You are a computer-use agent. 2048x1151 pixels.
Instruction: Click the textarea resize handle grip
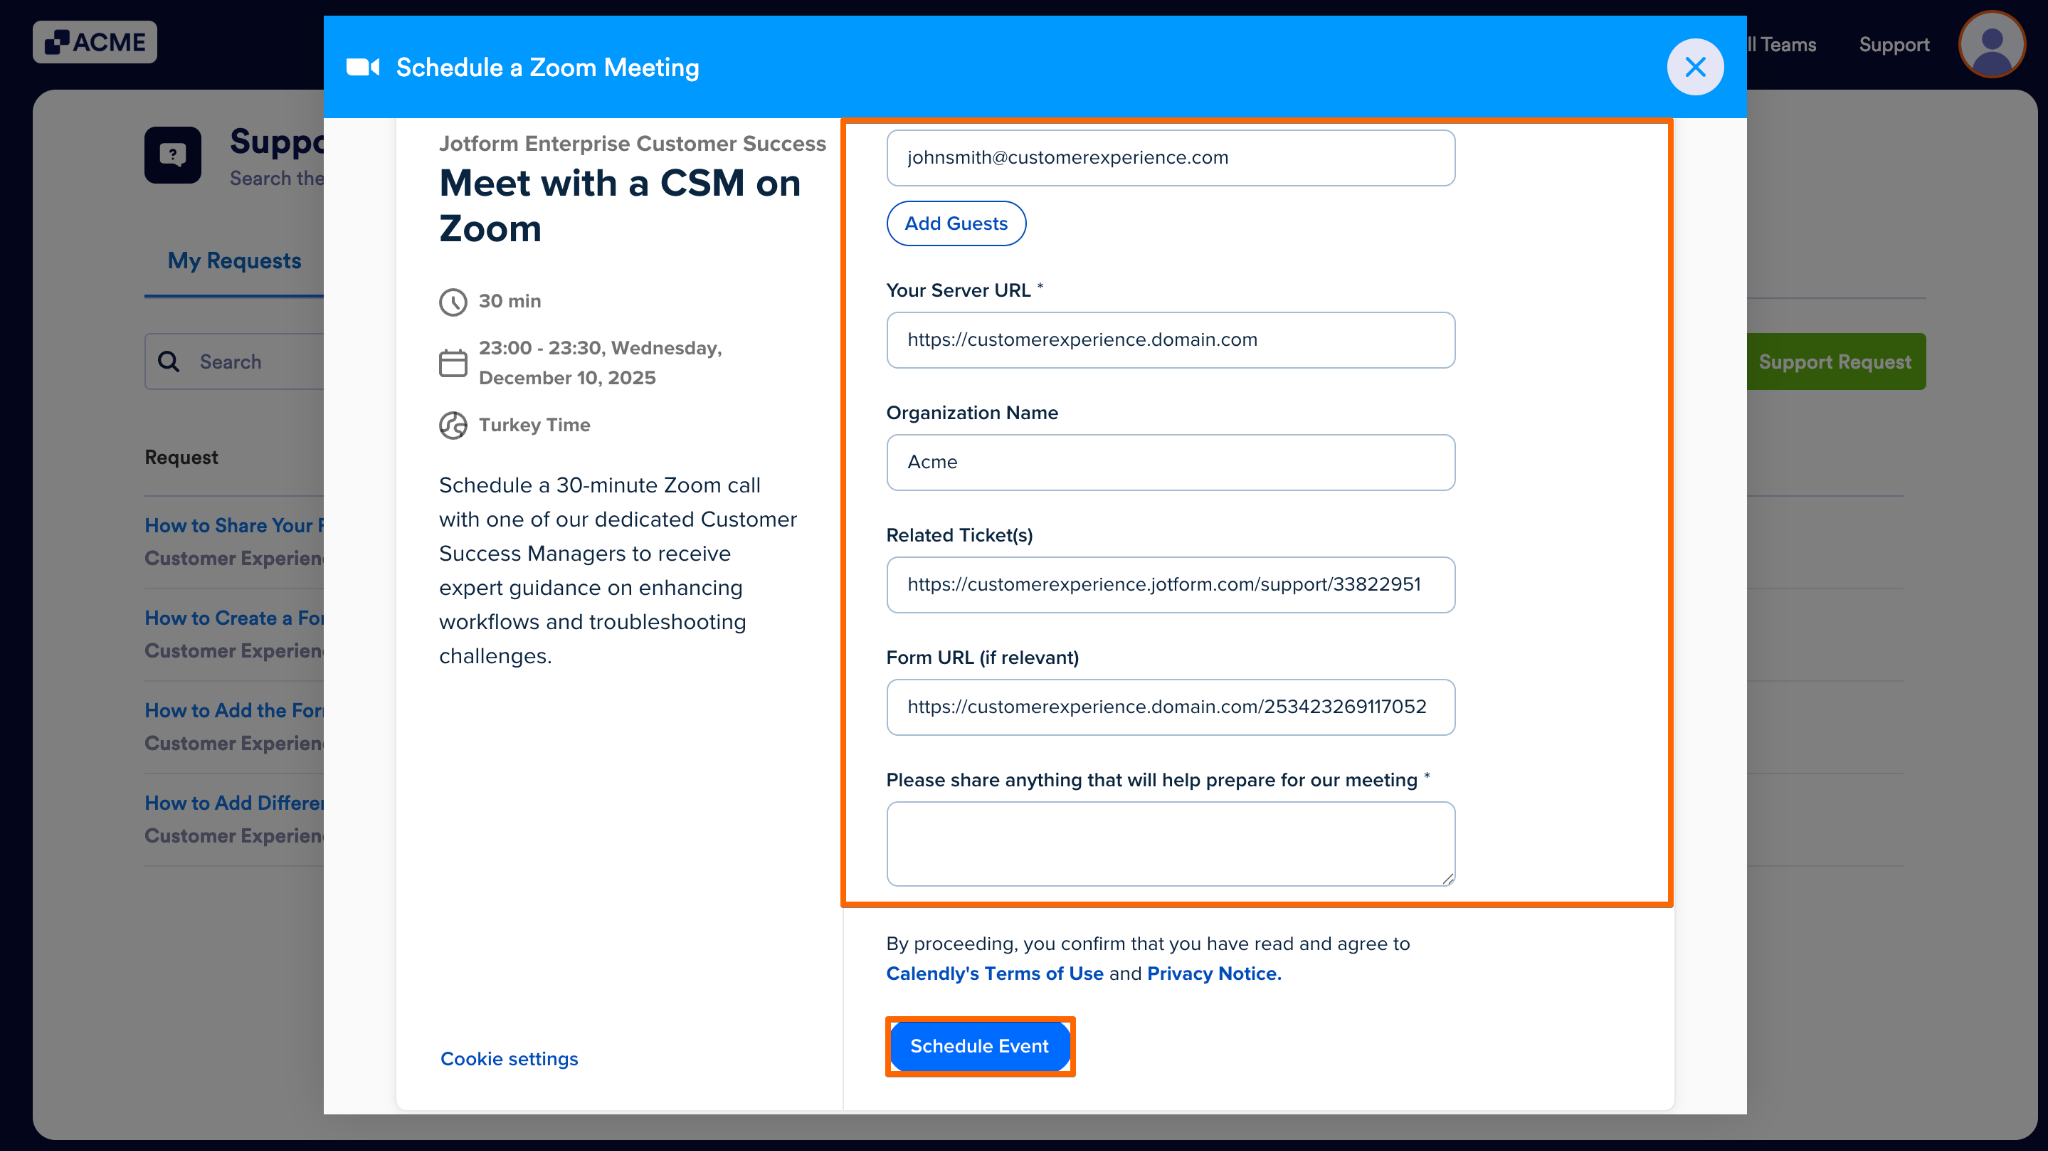click(x=1447, y=878)
